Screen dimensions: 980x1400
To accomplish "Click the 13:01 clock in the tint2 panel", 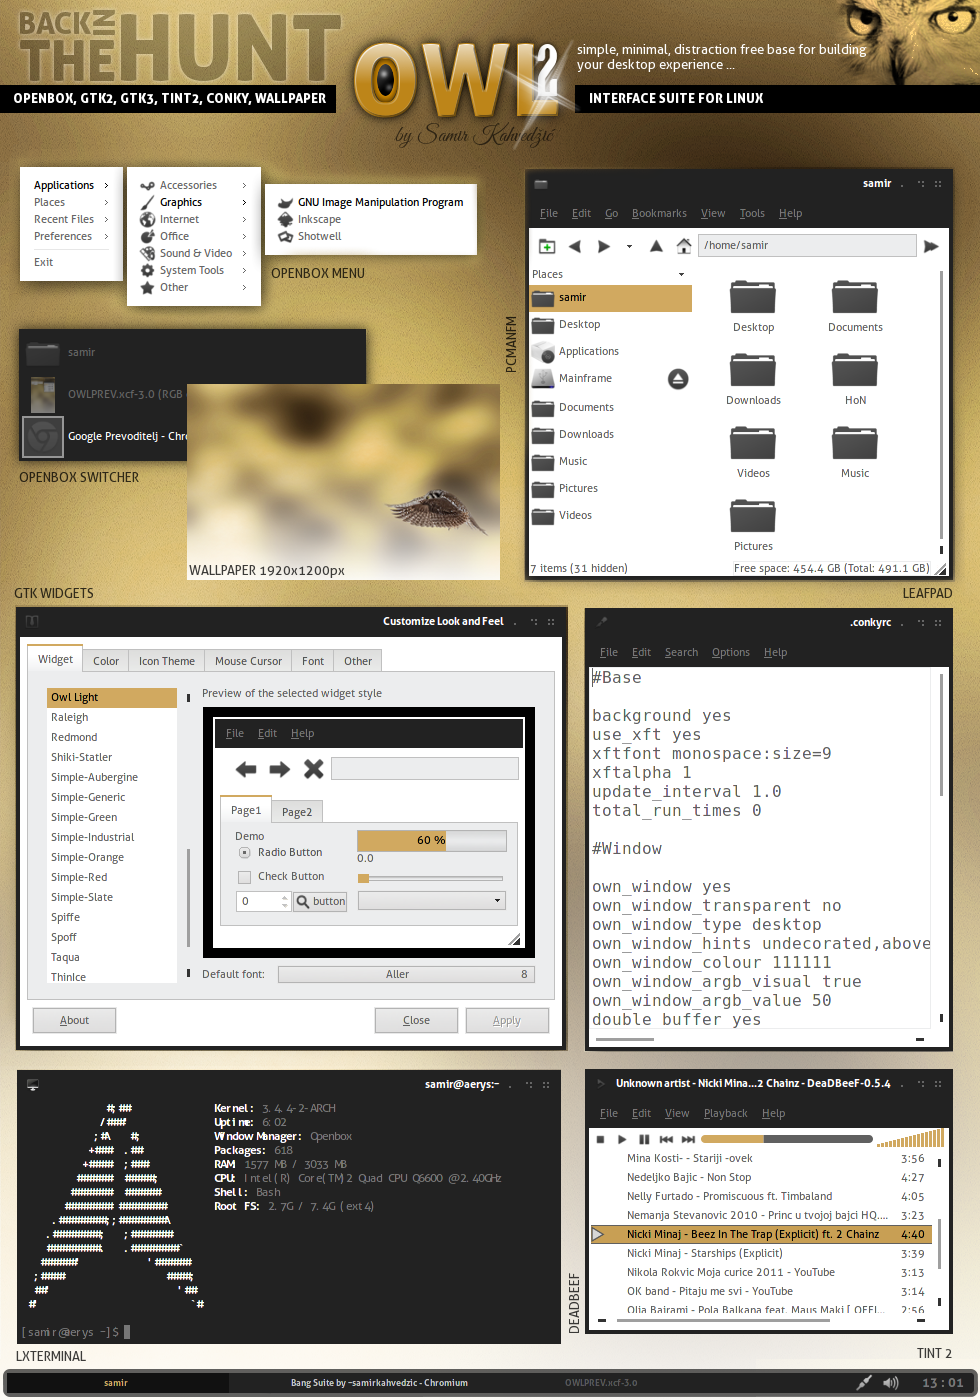I will 943,1383.
